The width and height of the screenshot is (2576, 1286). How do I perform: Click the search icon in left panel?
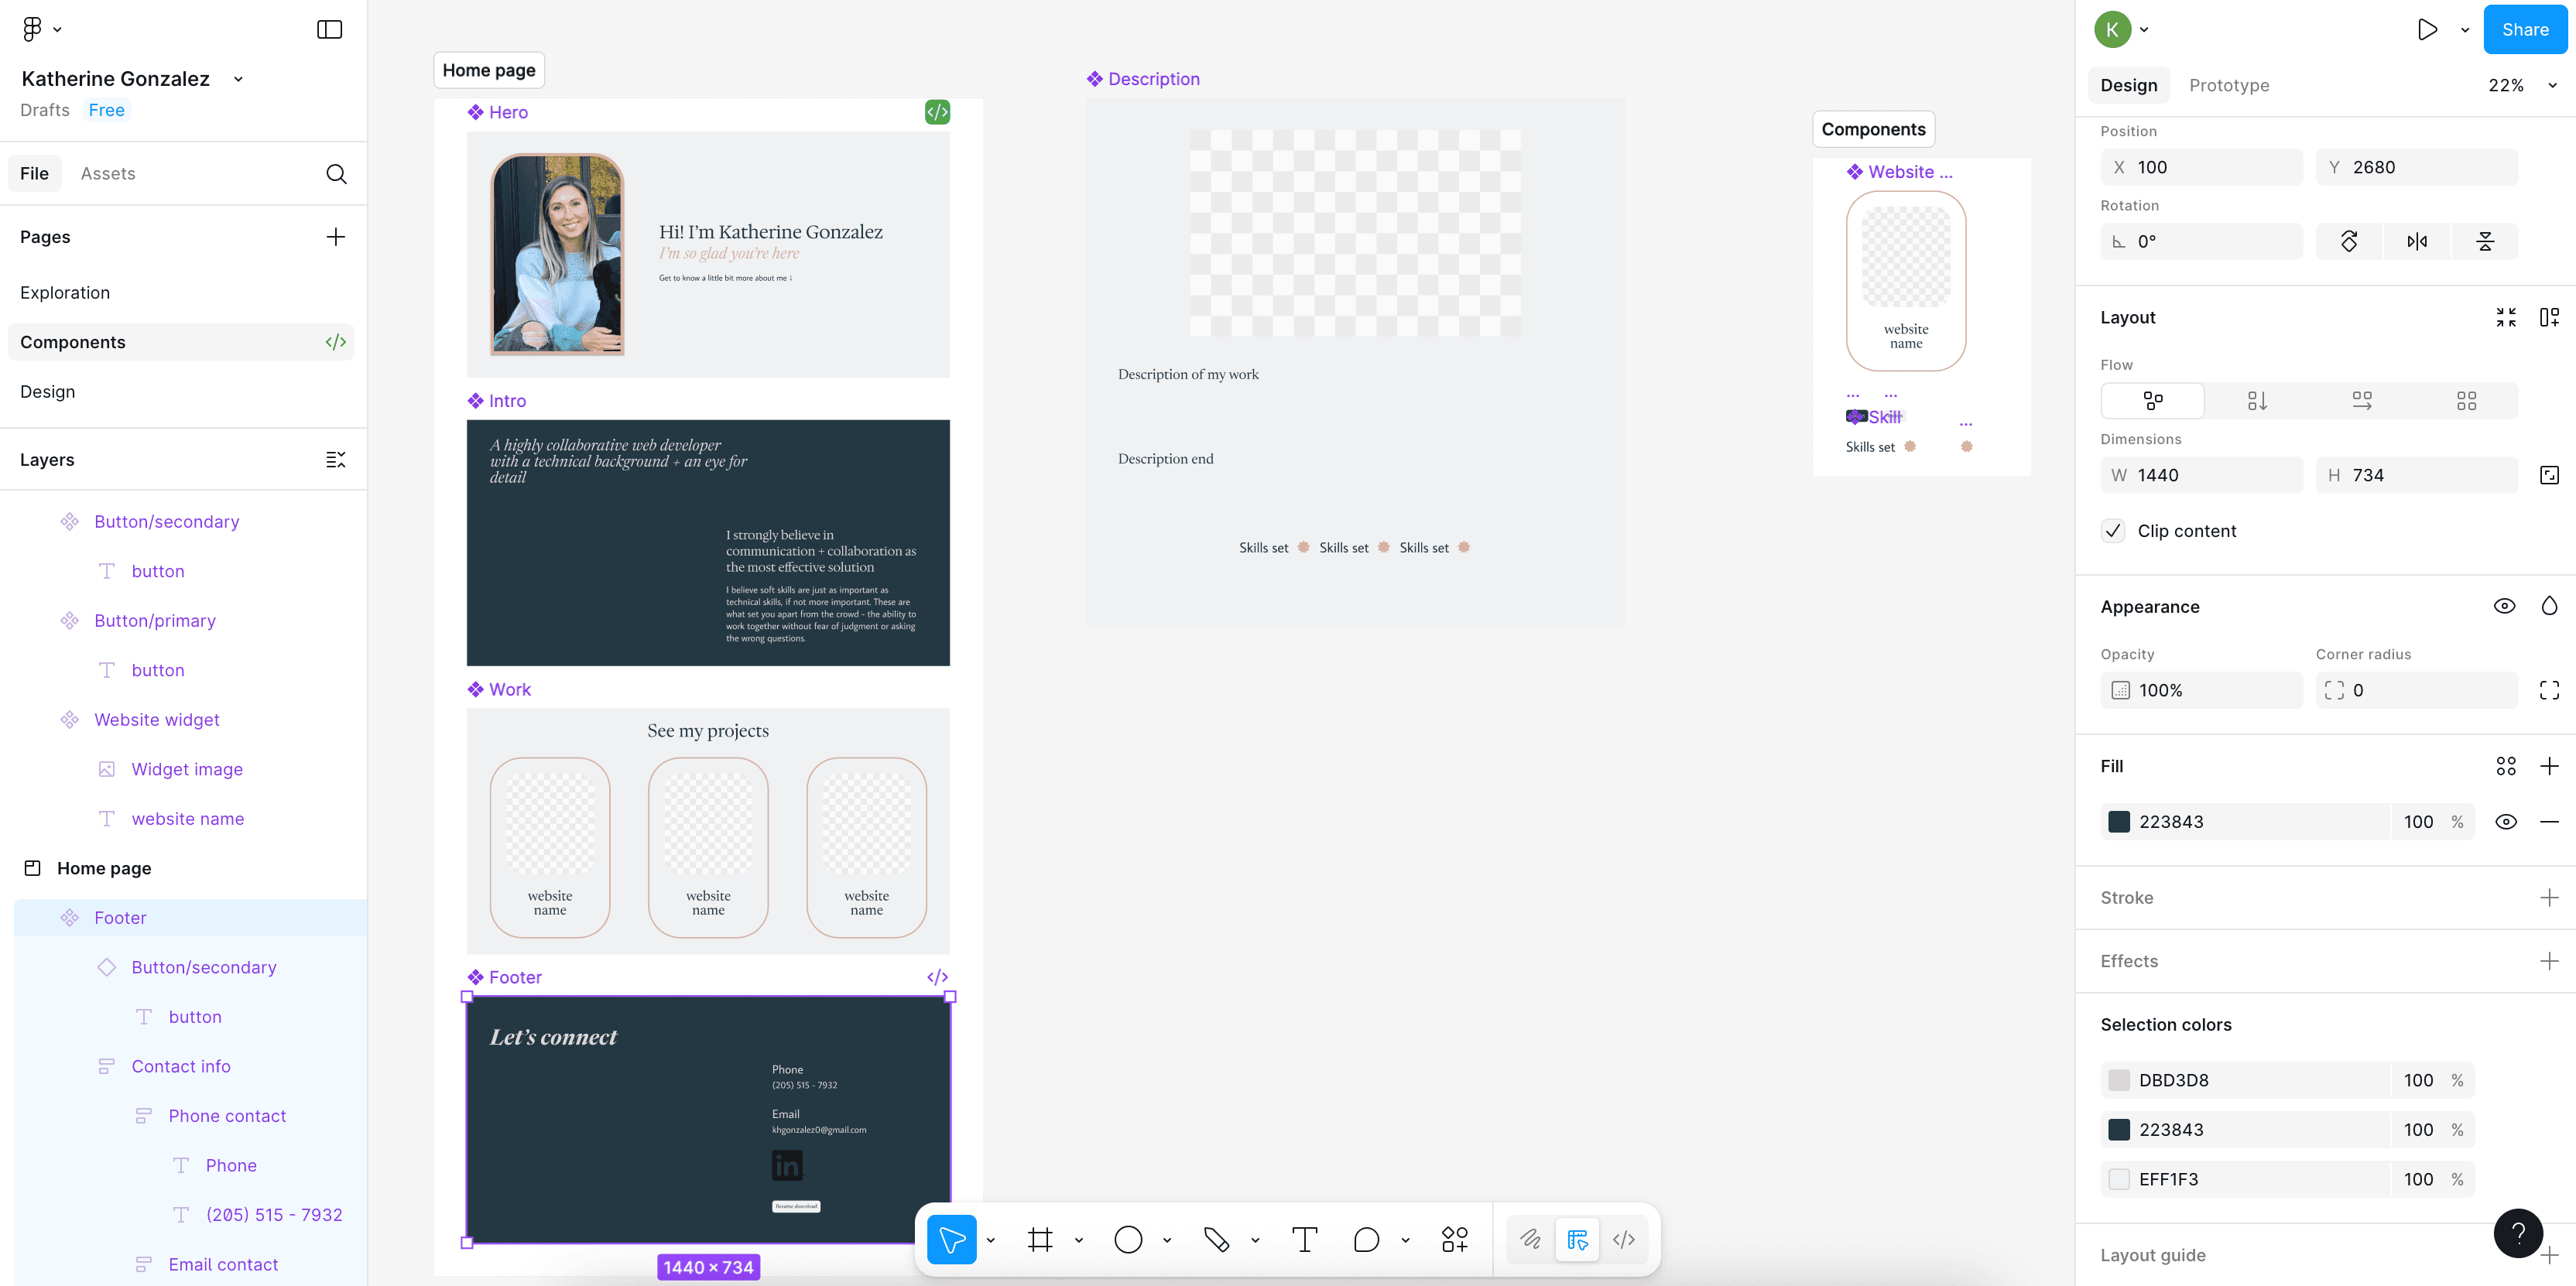[x=336, y=174]
